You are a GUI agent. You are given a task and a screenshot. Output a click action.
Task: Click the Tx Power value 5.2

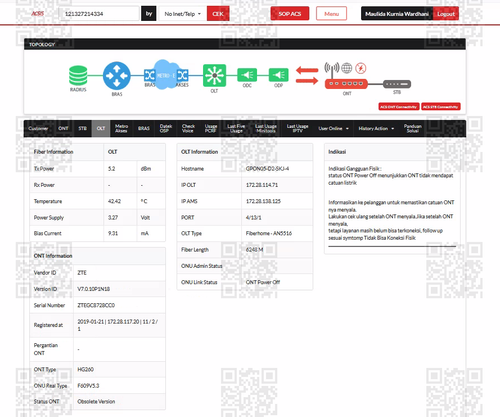click(x=112, y=169)
